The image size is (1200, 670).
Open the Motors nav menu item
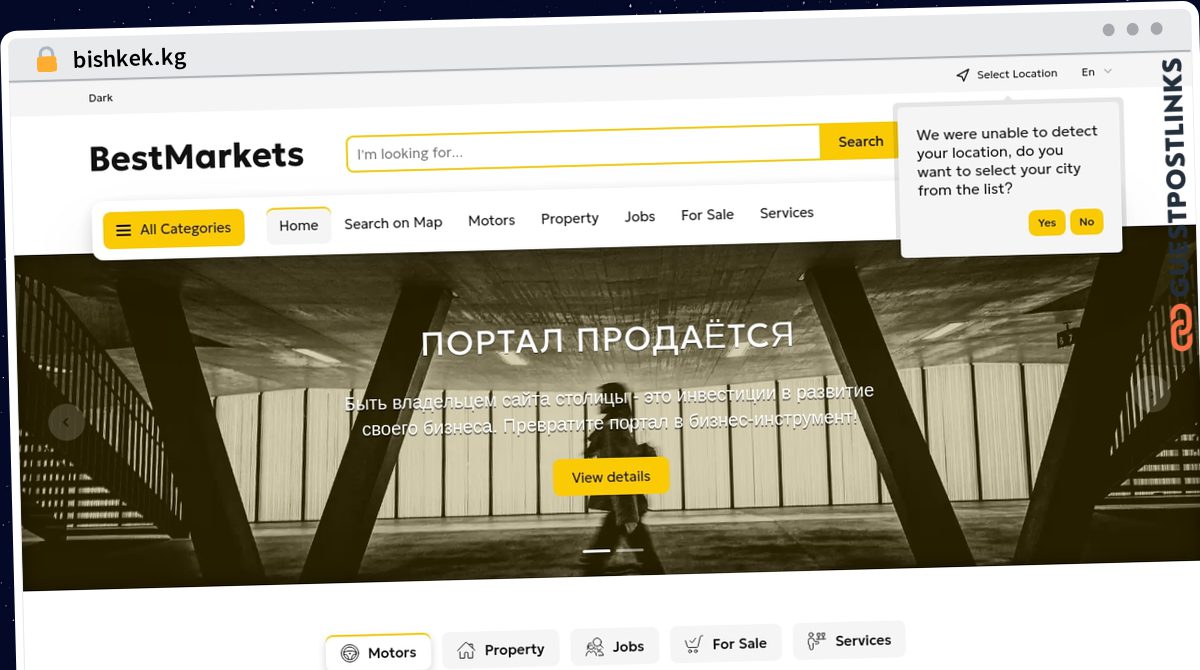pos(492,220)
